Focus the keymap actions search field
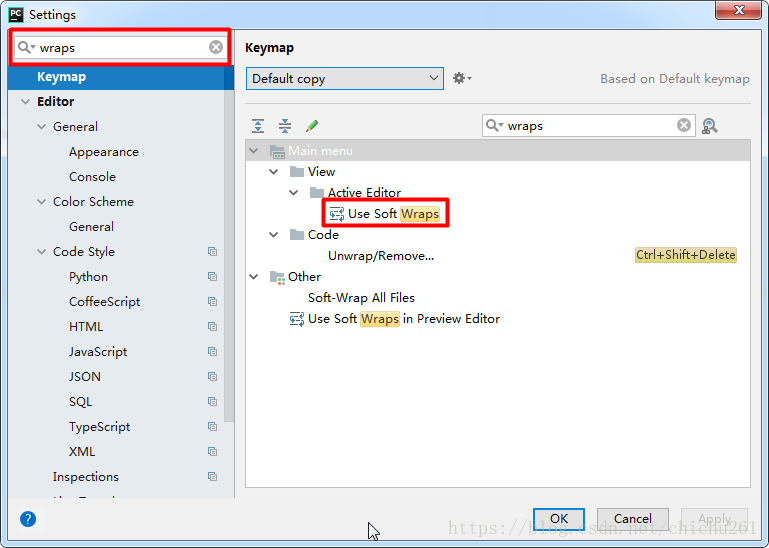This screenshot has height=548, width=769. (x=591, y=126)
